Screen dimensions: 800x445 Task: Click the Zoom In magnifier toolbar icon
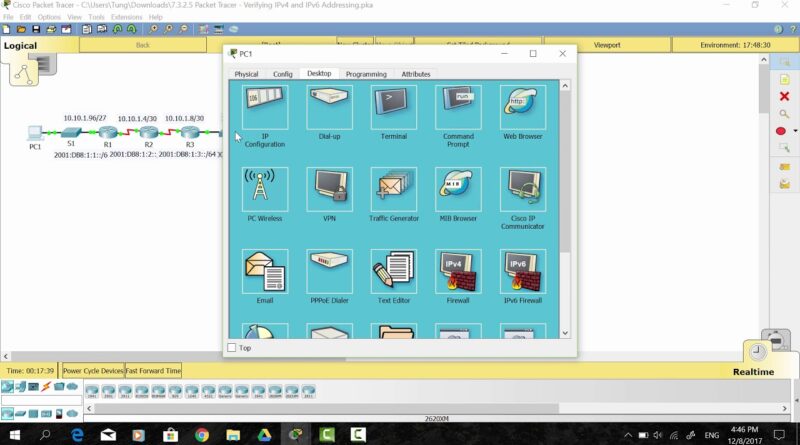pyautogui.click(x=153, y=30)
